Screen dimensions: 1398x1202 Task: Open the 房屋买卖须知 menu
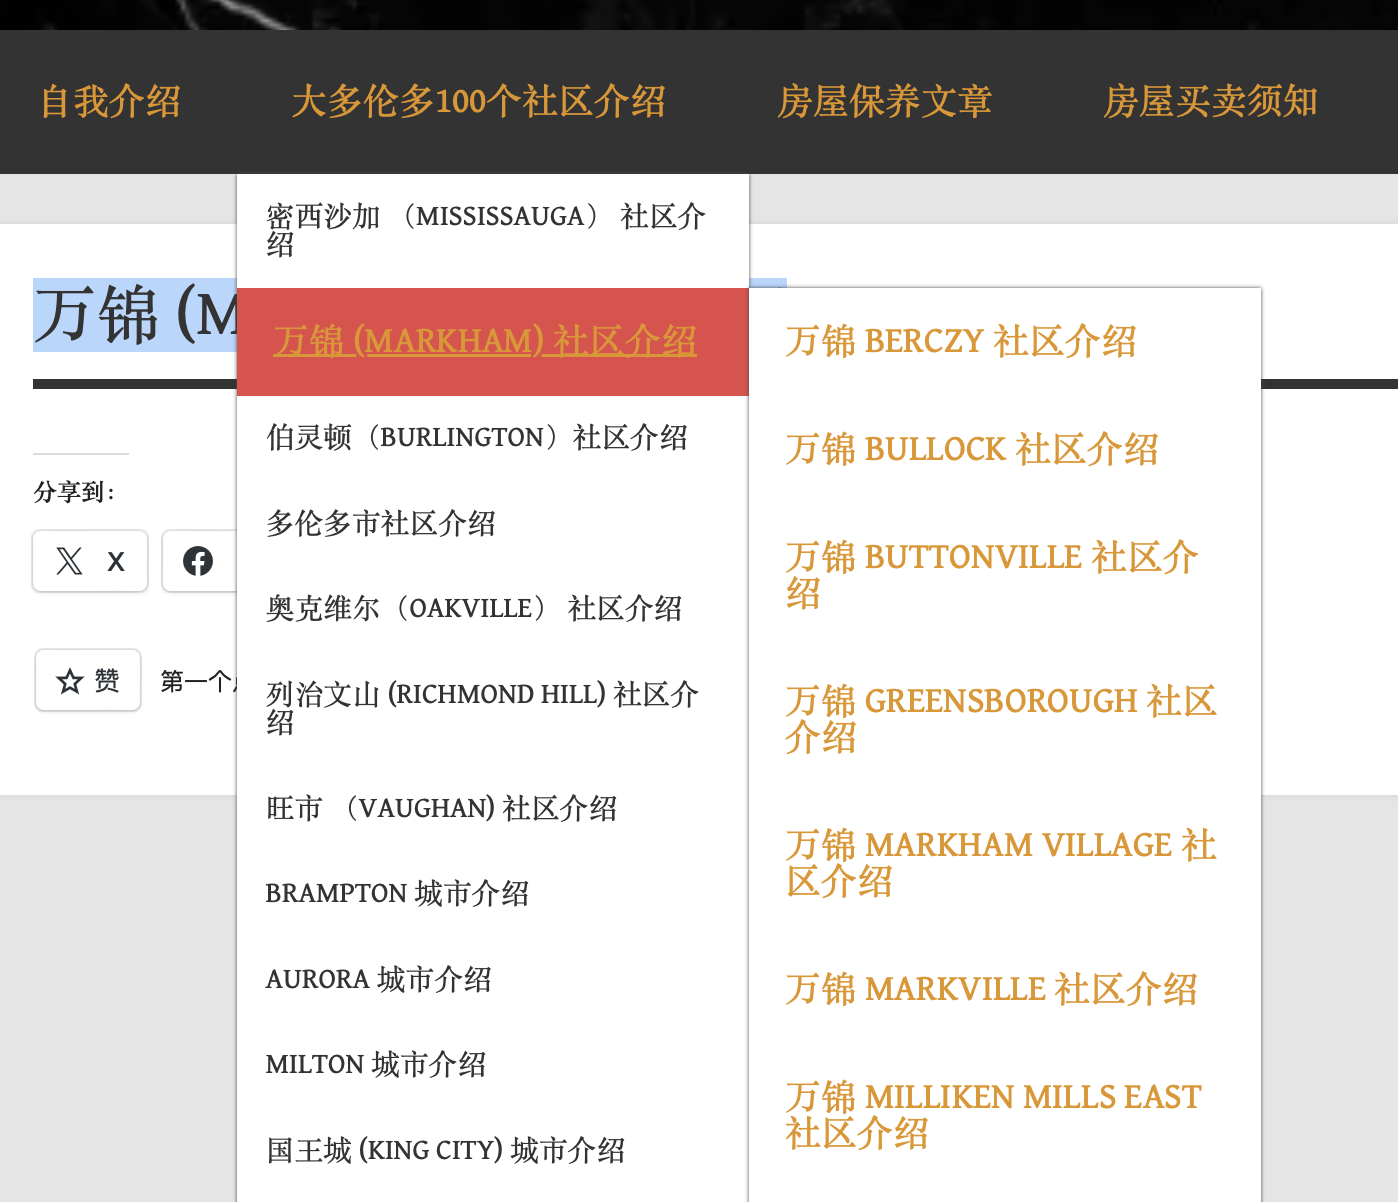click(1210, 102)
